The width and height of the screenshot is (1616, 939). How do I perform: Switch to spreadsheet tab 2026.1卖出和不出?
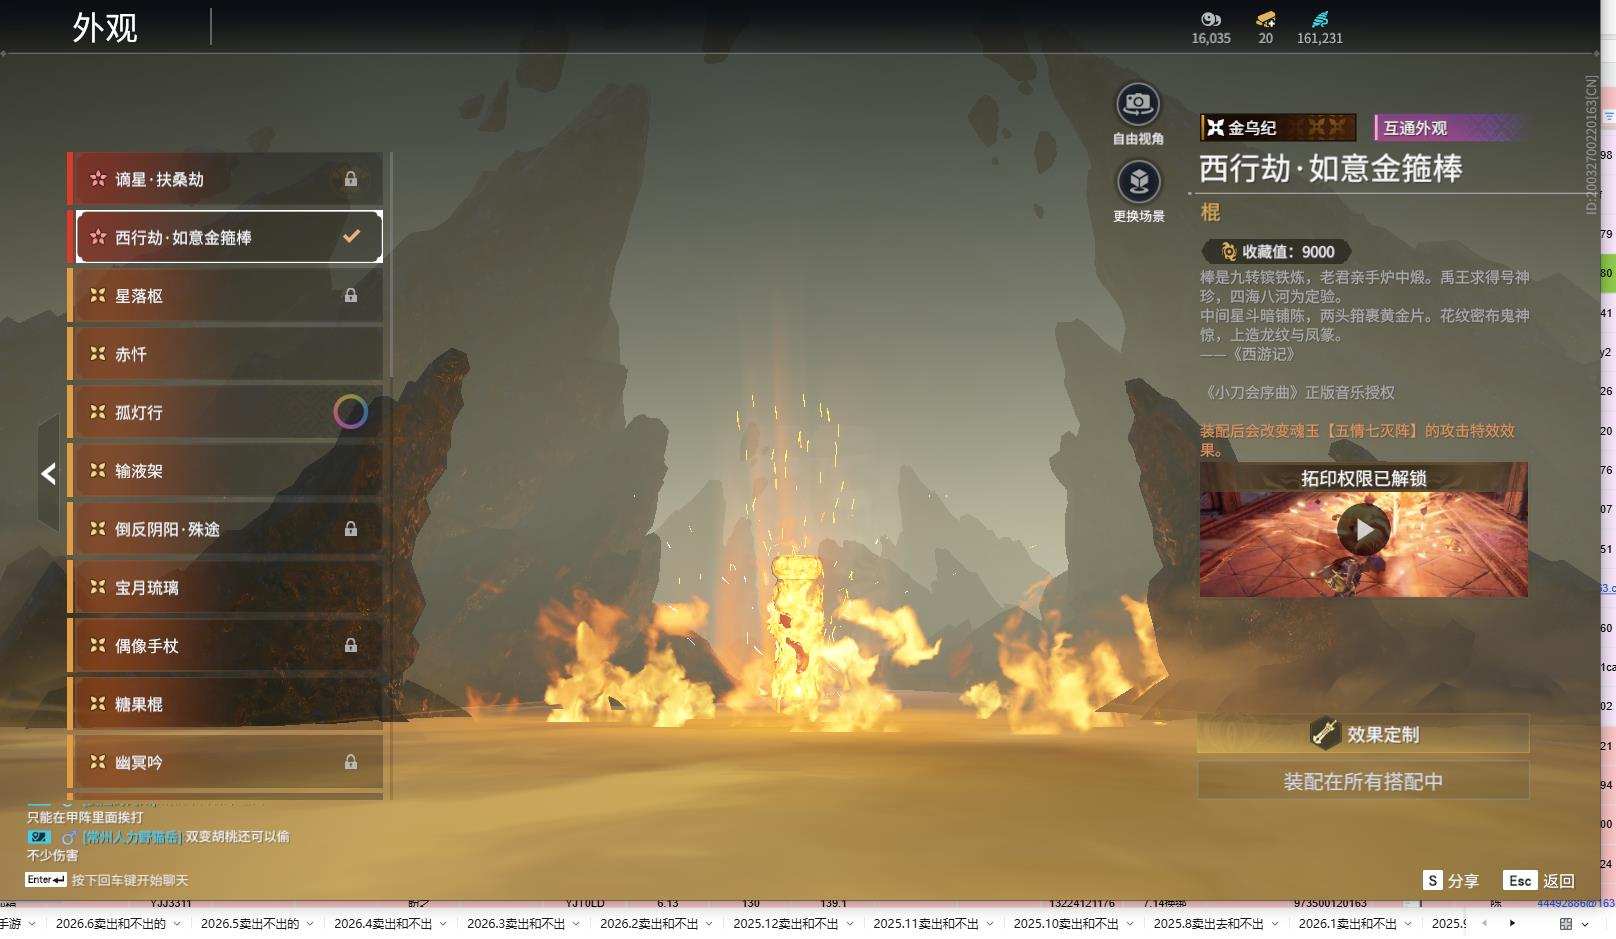click(x=1348, y=923)
